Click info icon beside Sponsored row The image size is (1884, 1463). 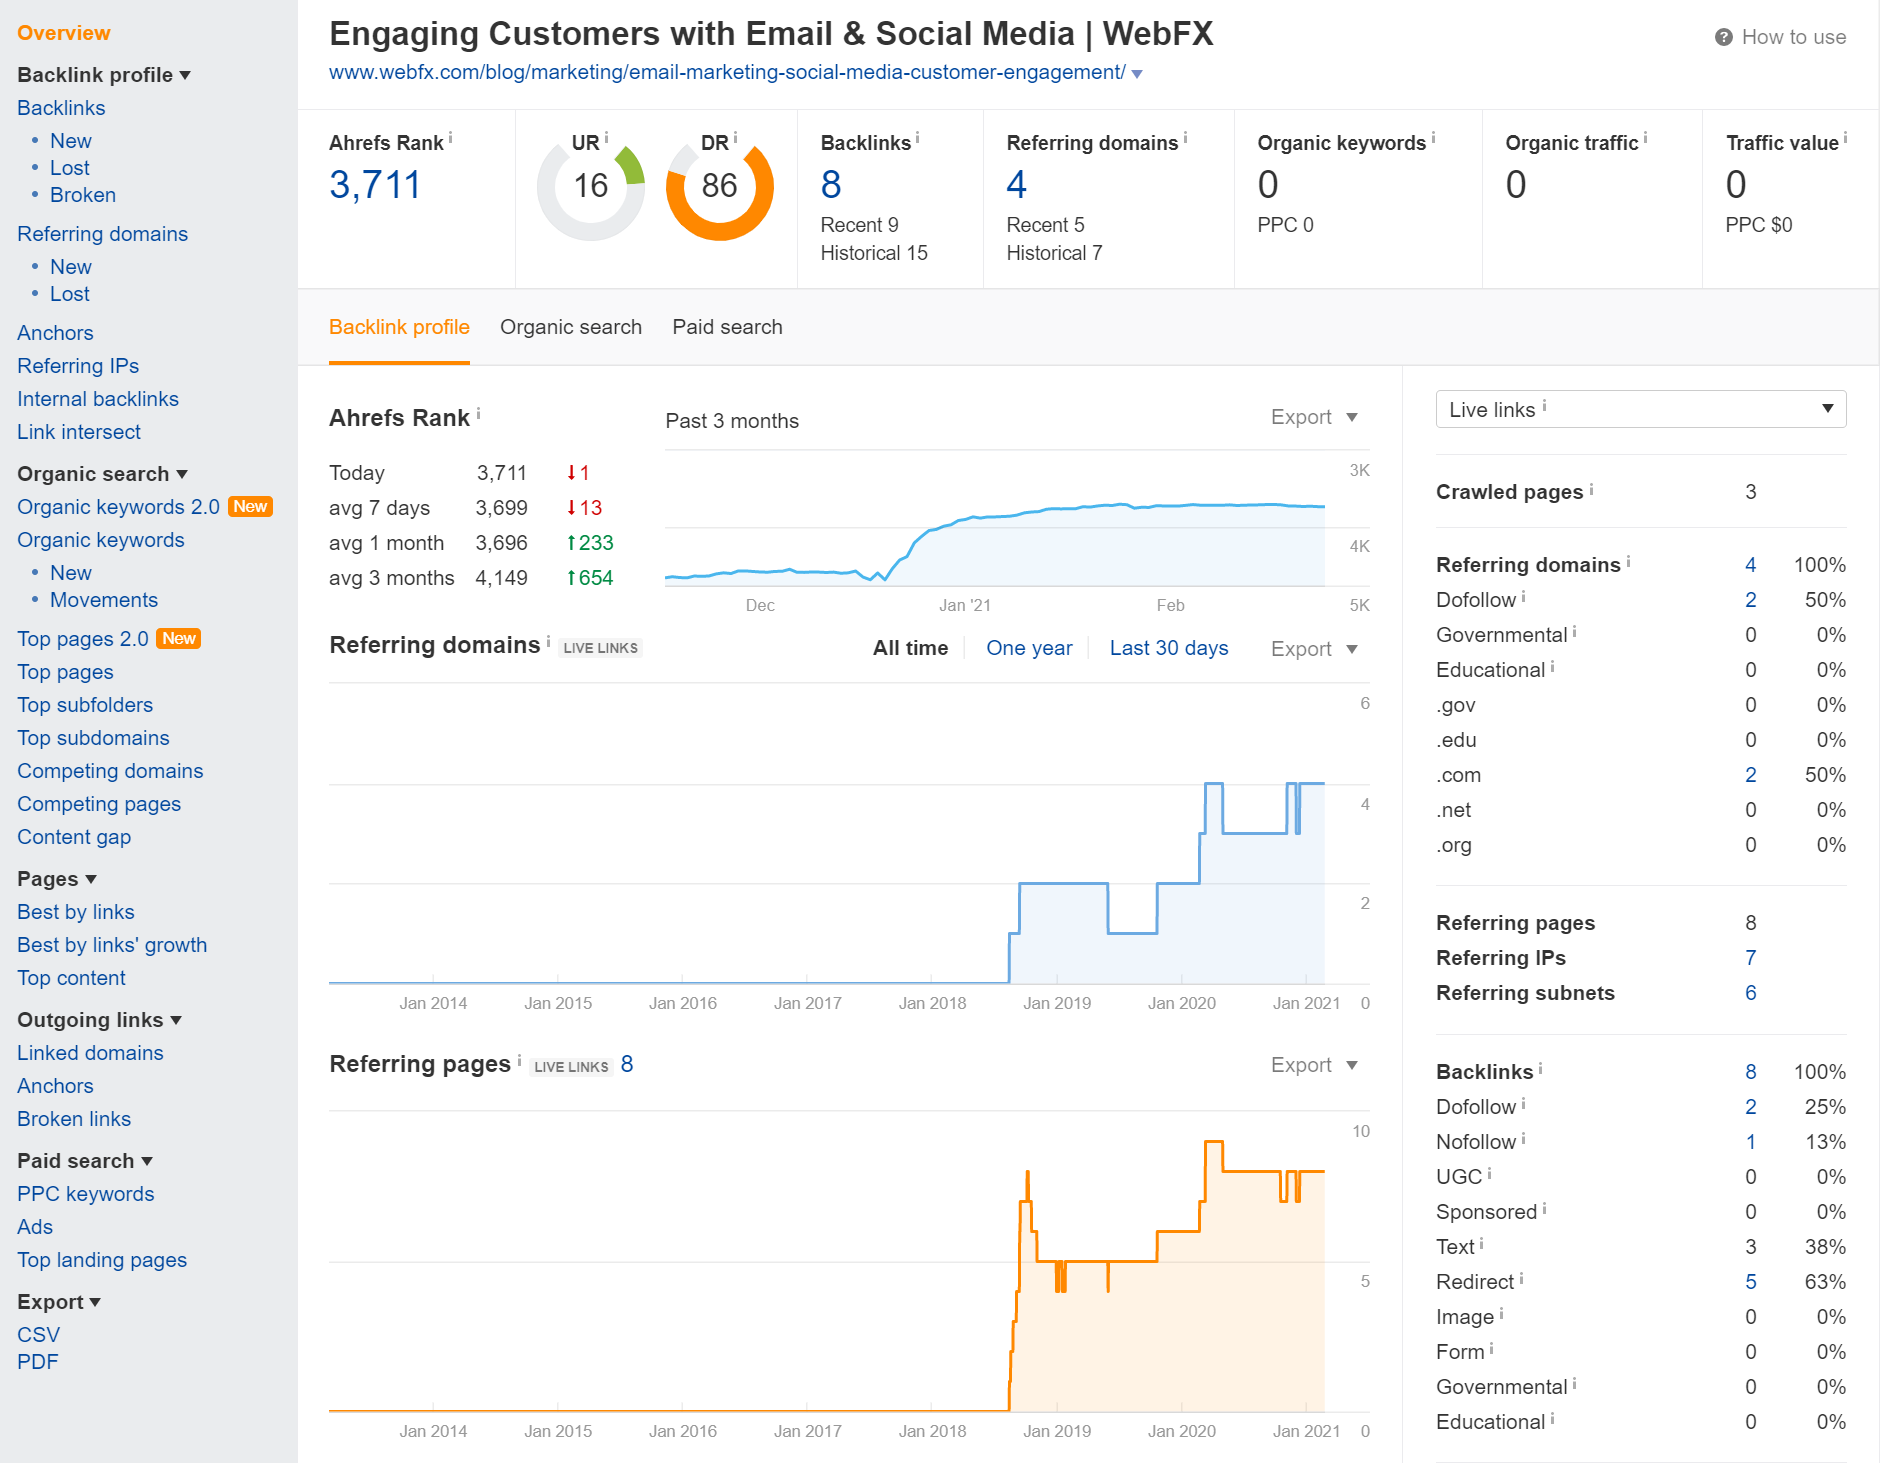point(1544,1209)
